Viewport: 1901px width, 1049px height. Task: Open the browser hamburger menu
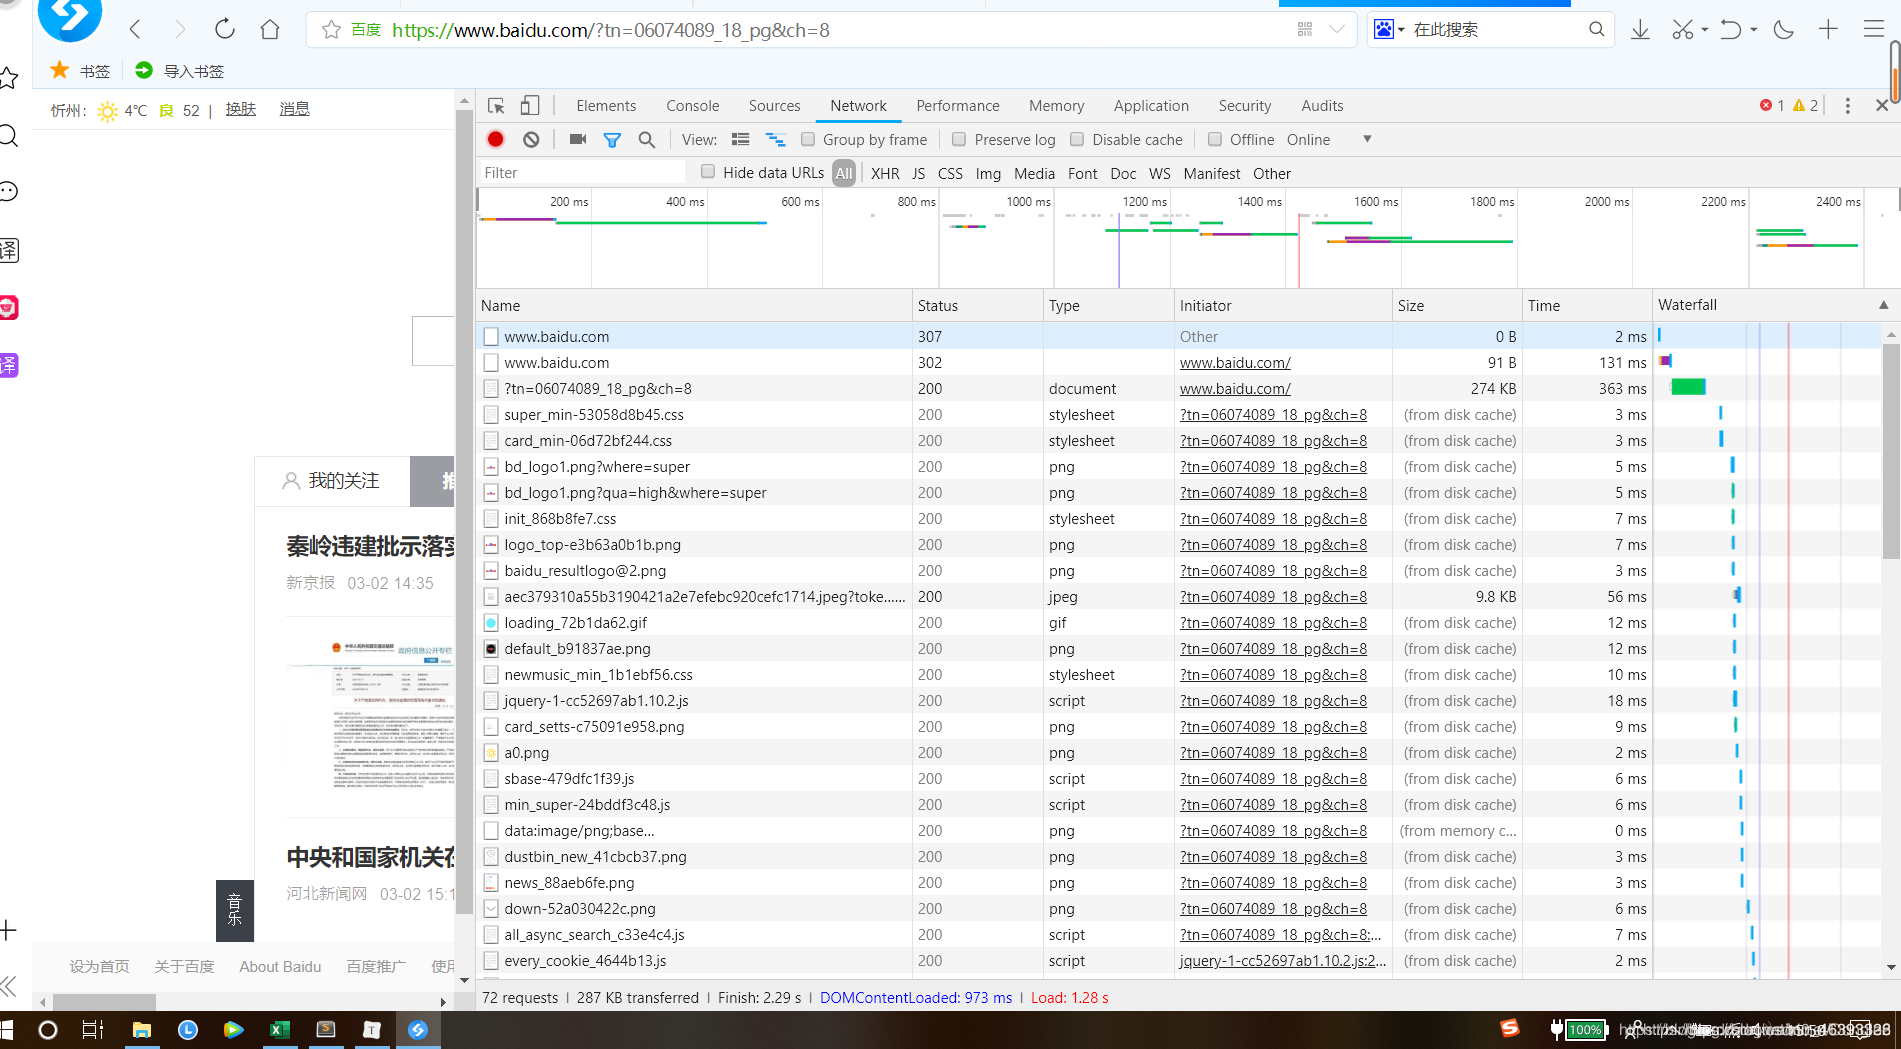tap(1874, 30)
